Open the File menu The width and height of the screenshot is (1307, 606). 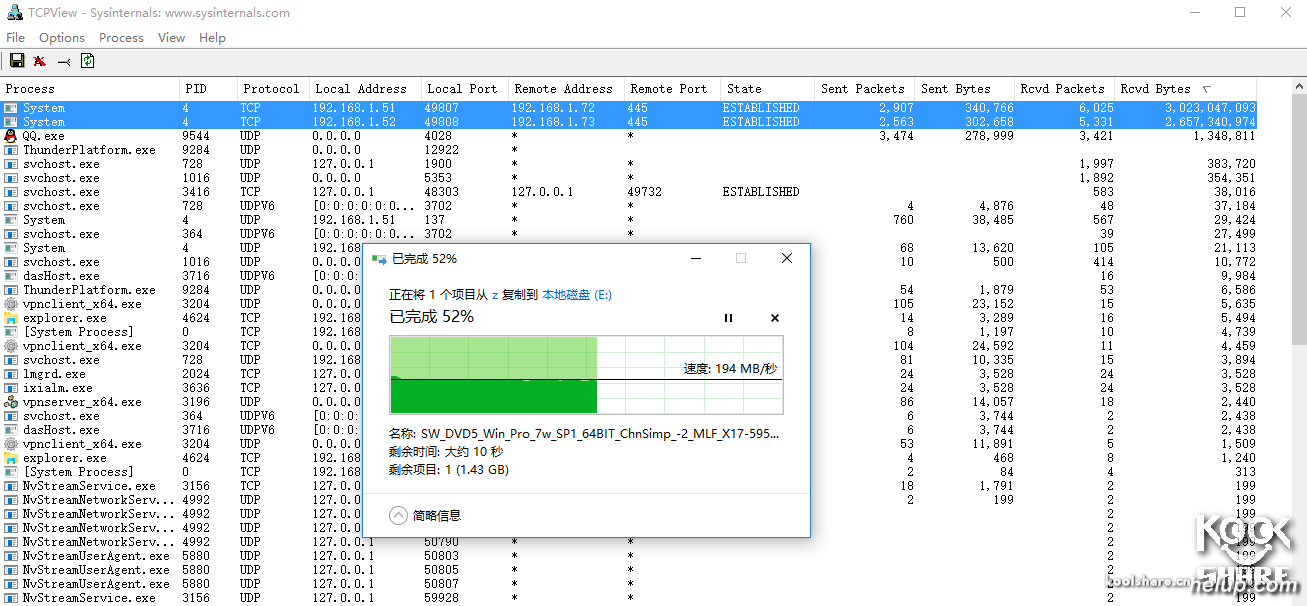15,37
